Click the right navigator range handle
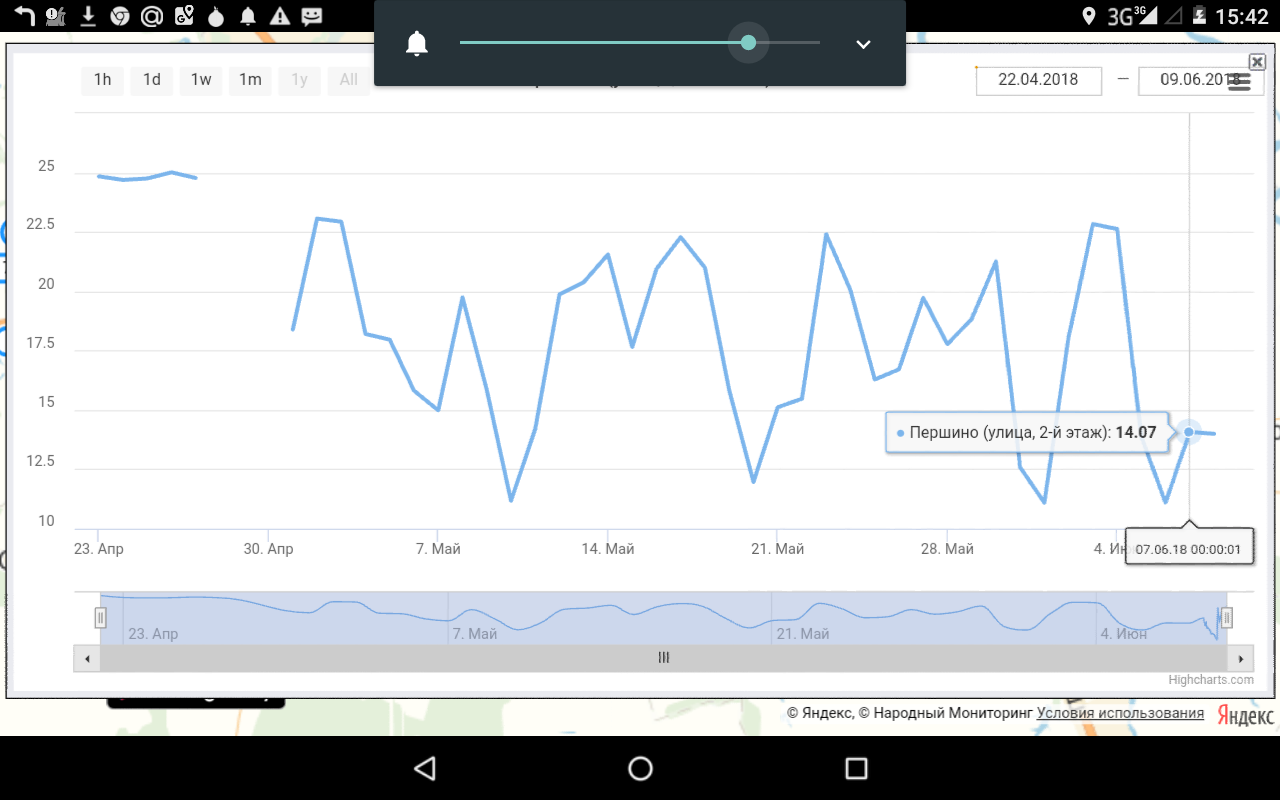The width and height of the screenshot is (1280, 800). click(1227, 618)
